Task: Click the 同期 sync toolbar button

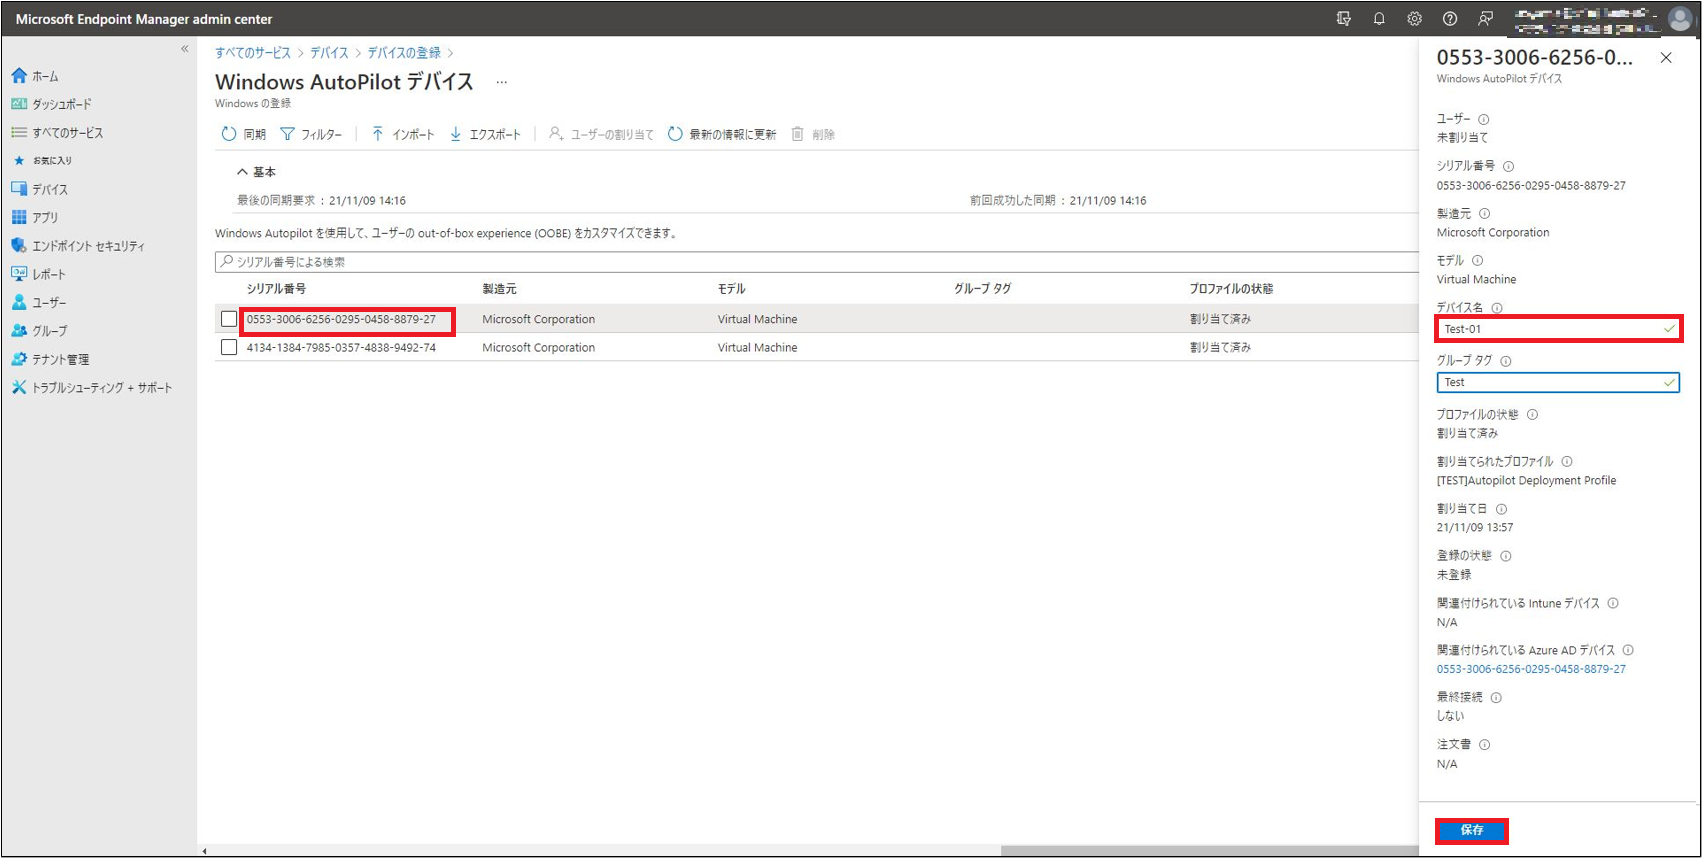Action: tap(243, 134)
